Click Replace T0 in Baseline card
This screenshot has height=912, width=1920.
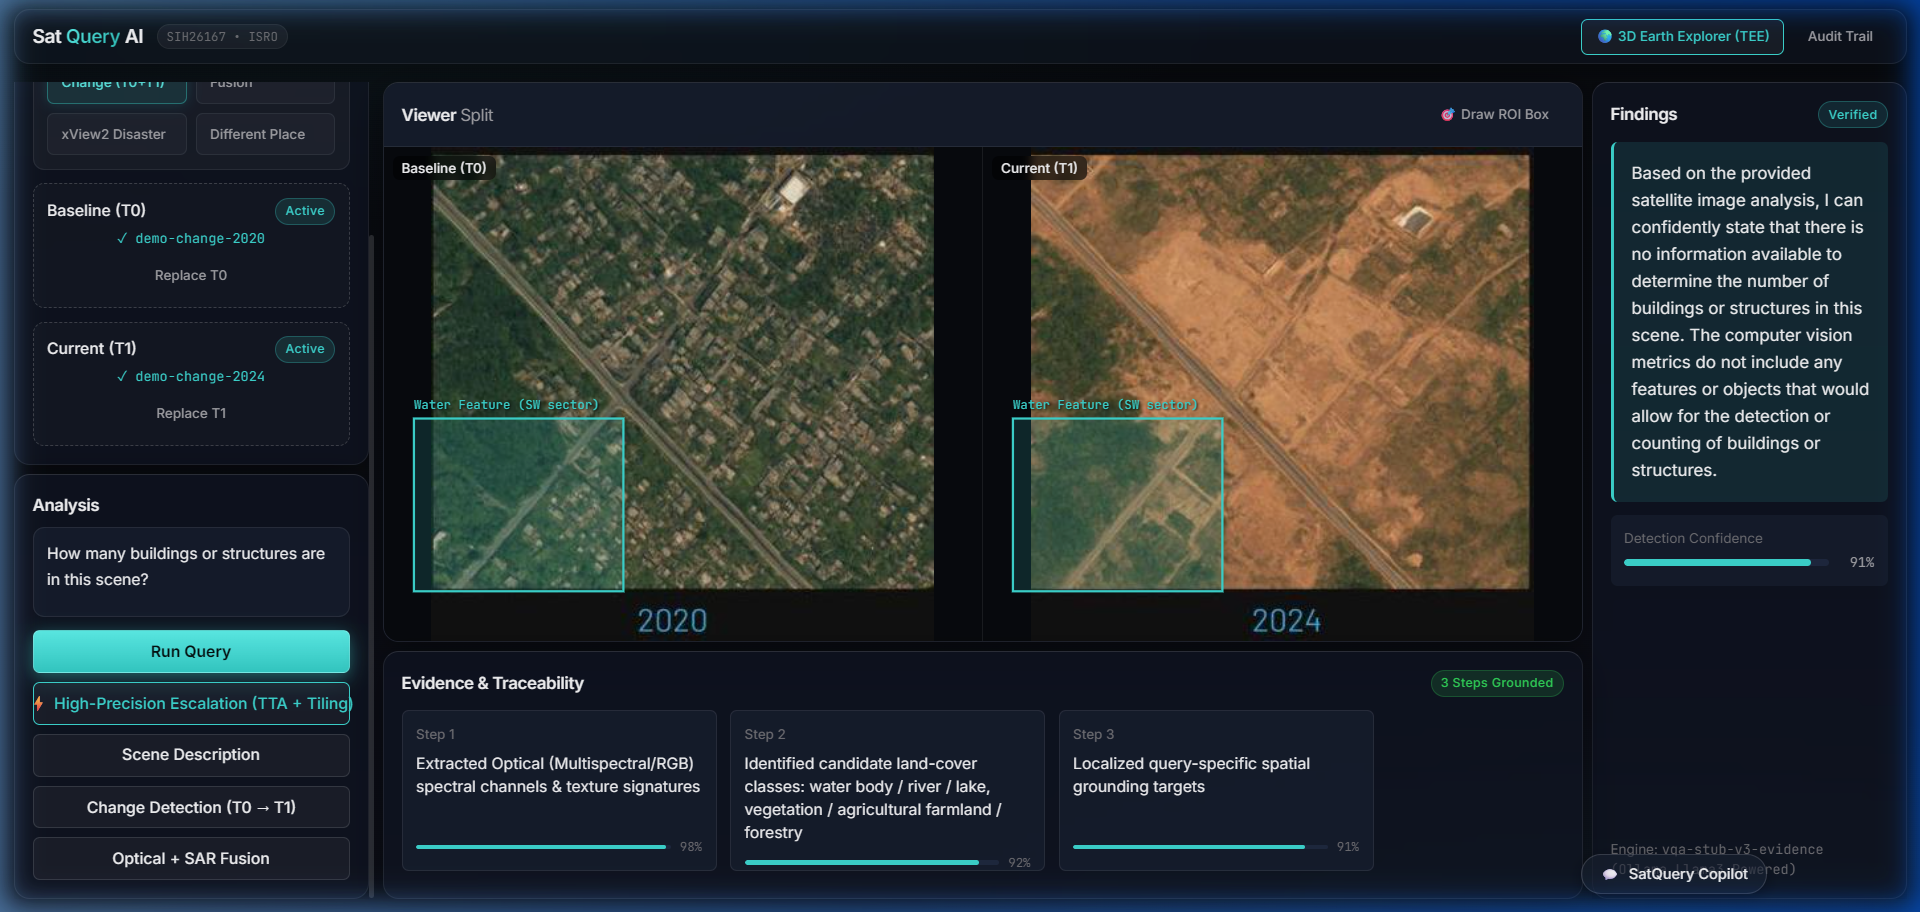[x=191, y=275]
